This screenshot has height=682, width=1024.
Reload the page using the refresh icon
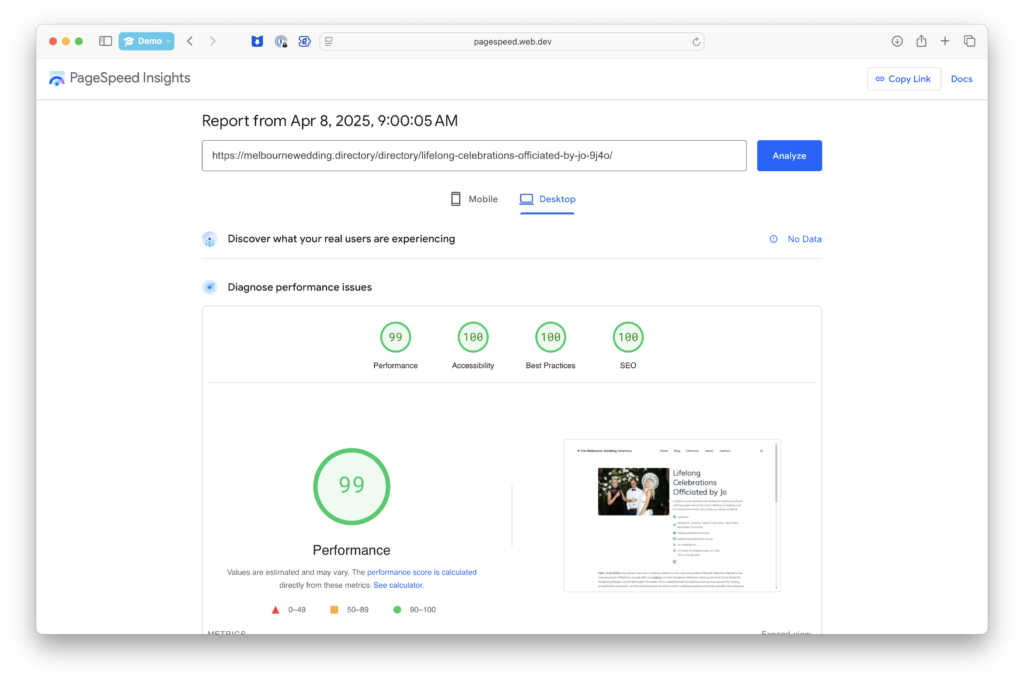click(x=697, y=41)
